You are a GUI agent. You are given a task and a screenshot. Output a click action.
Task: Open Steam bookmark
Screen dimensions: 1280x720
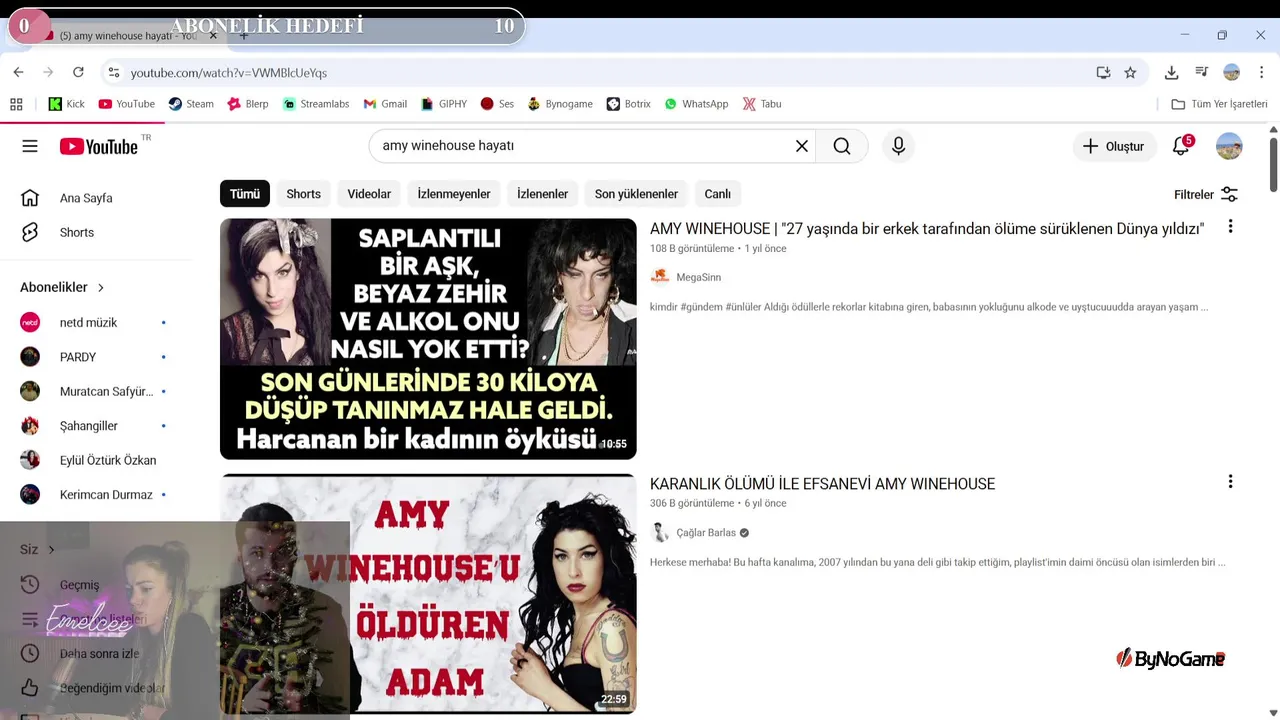click(191, 104)
